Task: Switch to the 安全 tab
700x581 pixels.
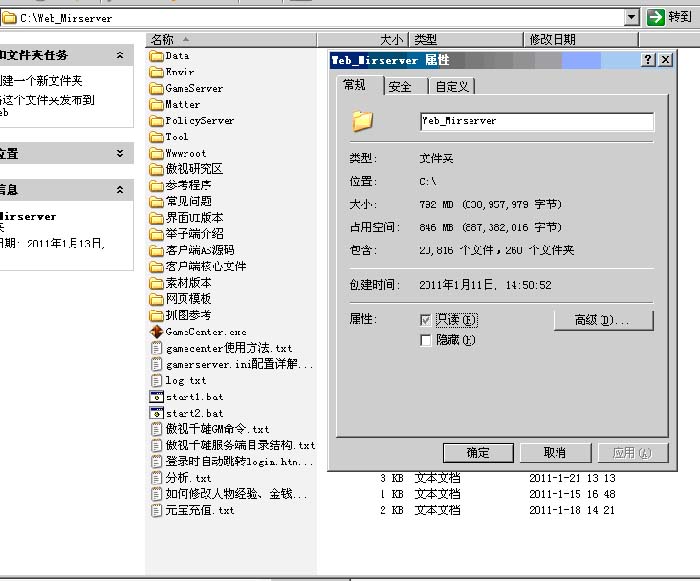Action: click(x=400, y=87)
